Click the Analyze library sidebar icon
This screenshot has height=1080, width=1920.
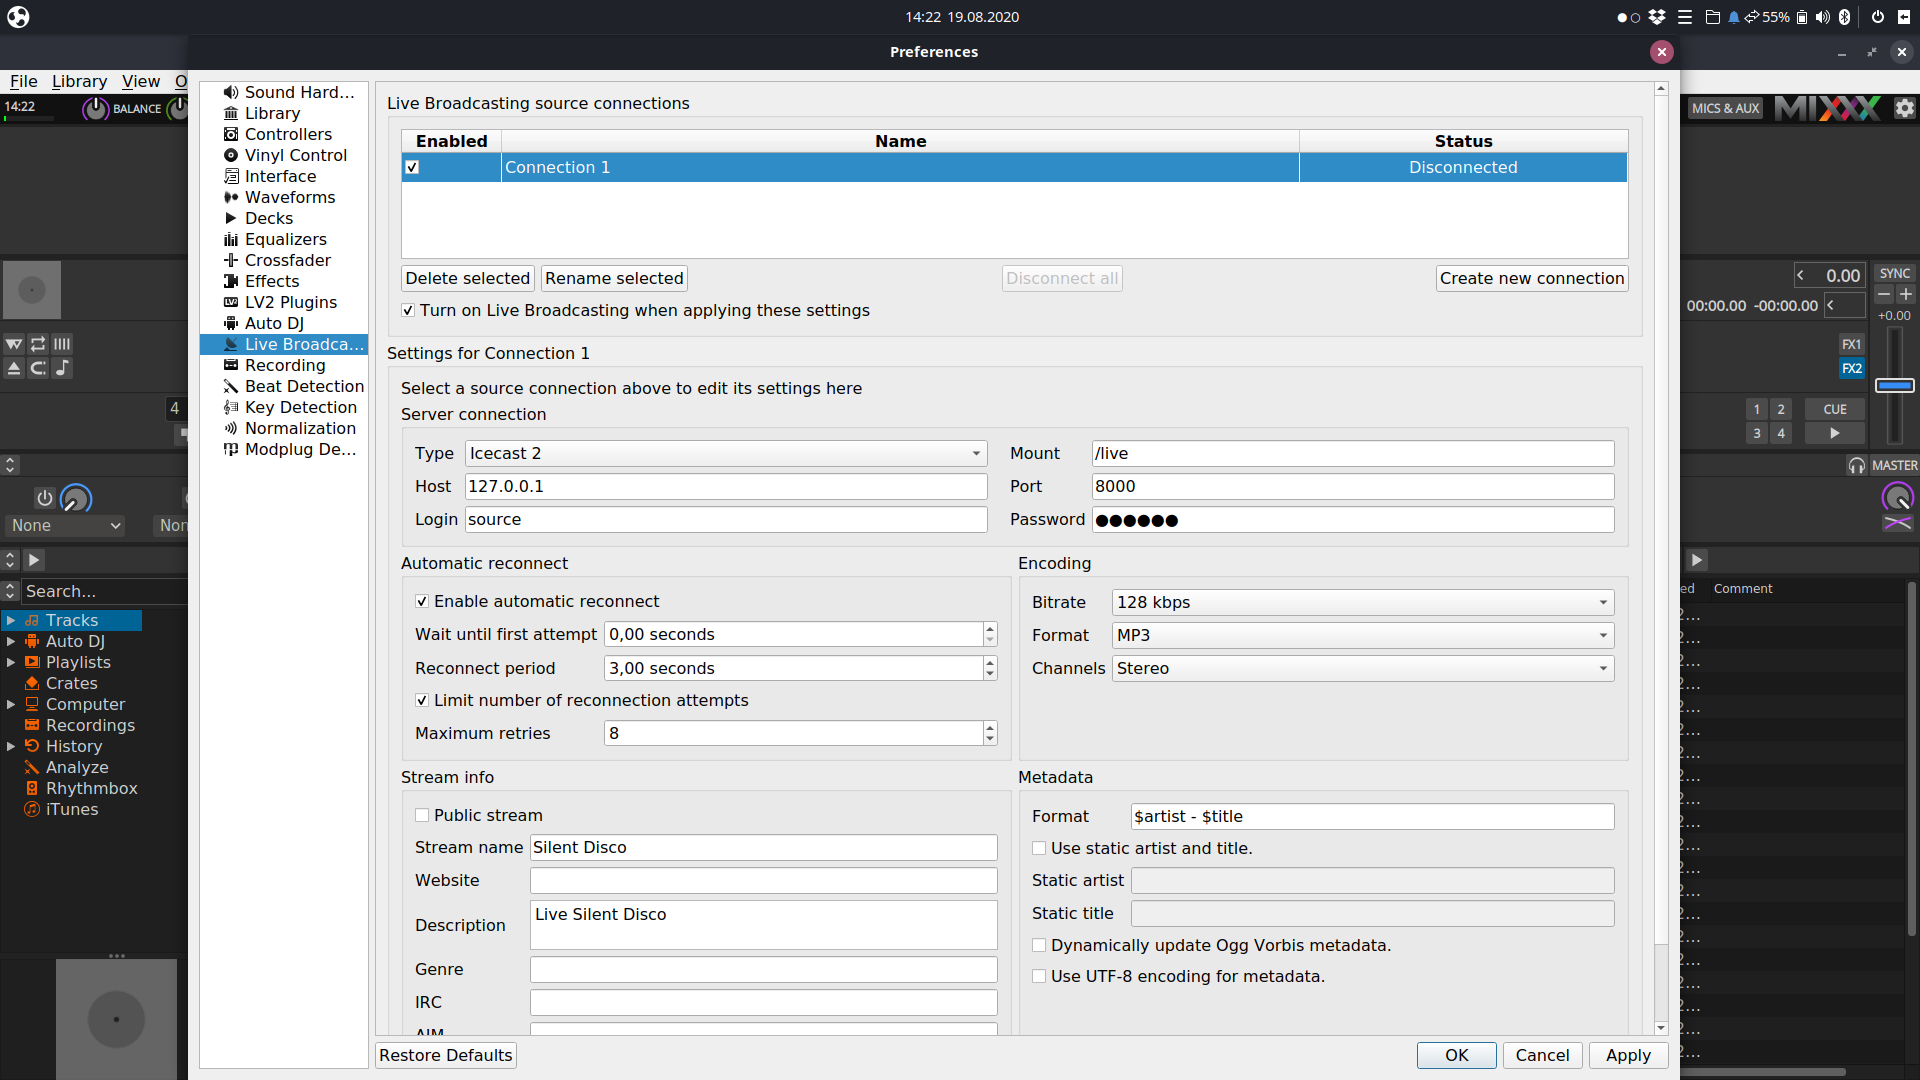click(x=32, y=767)
